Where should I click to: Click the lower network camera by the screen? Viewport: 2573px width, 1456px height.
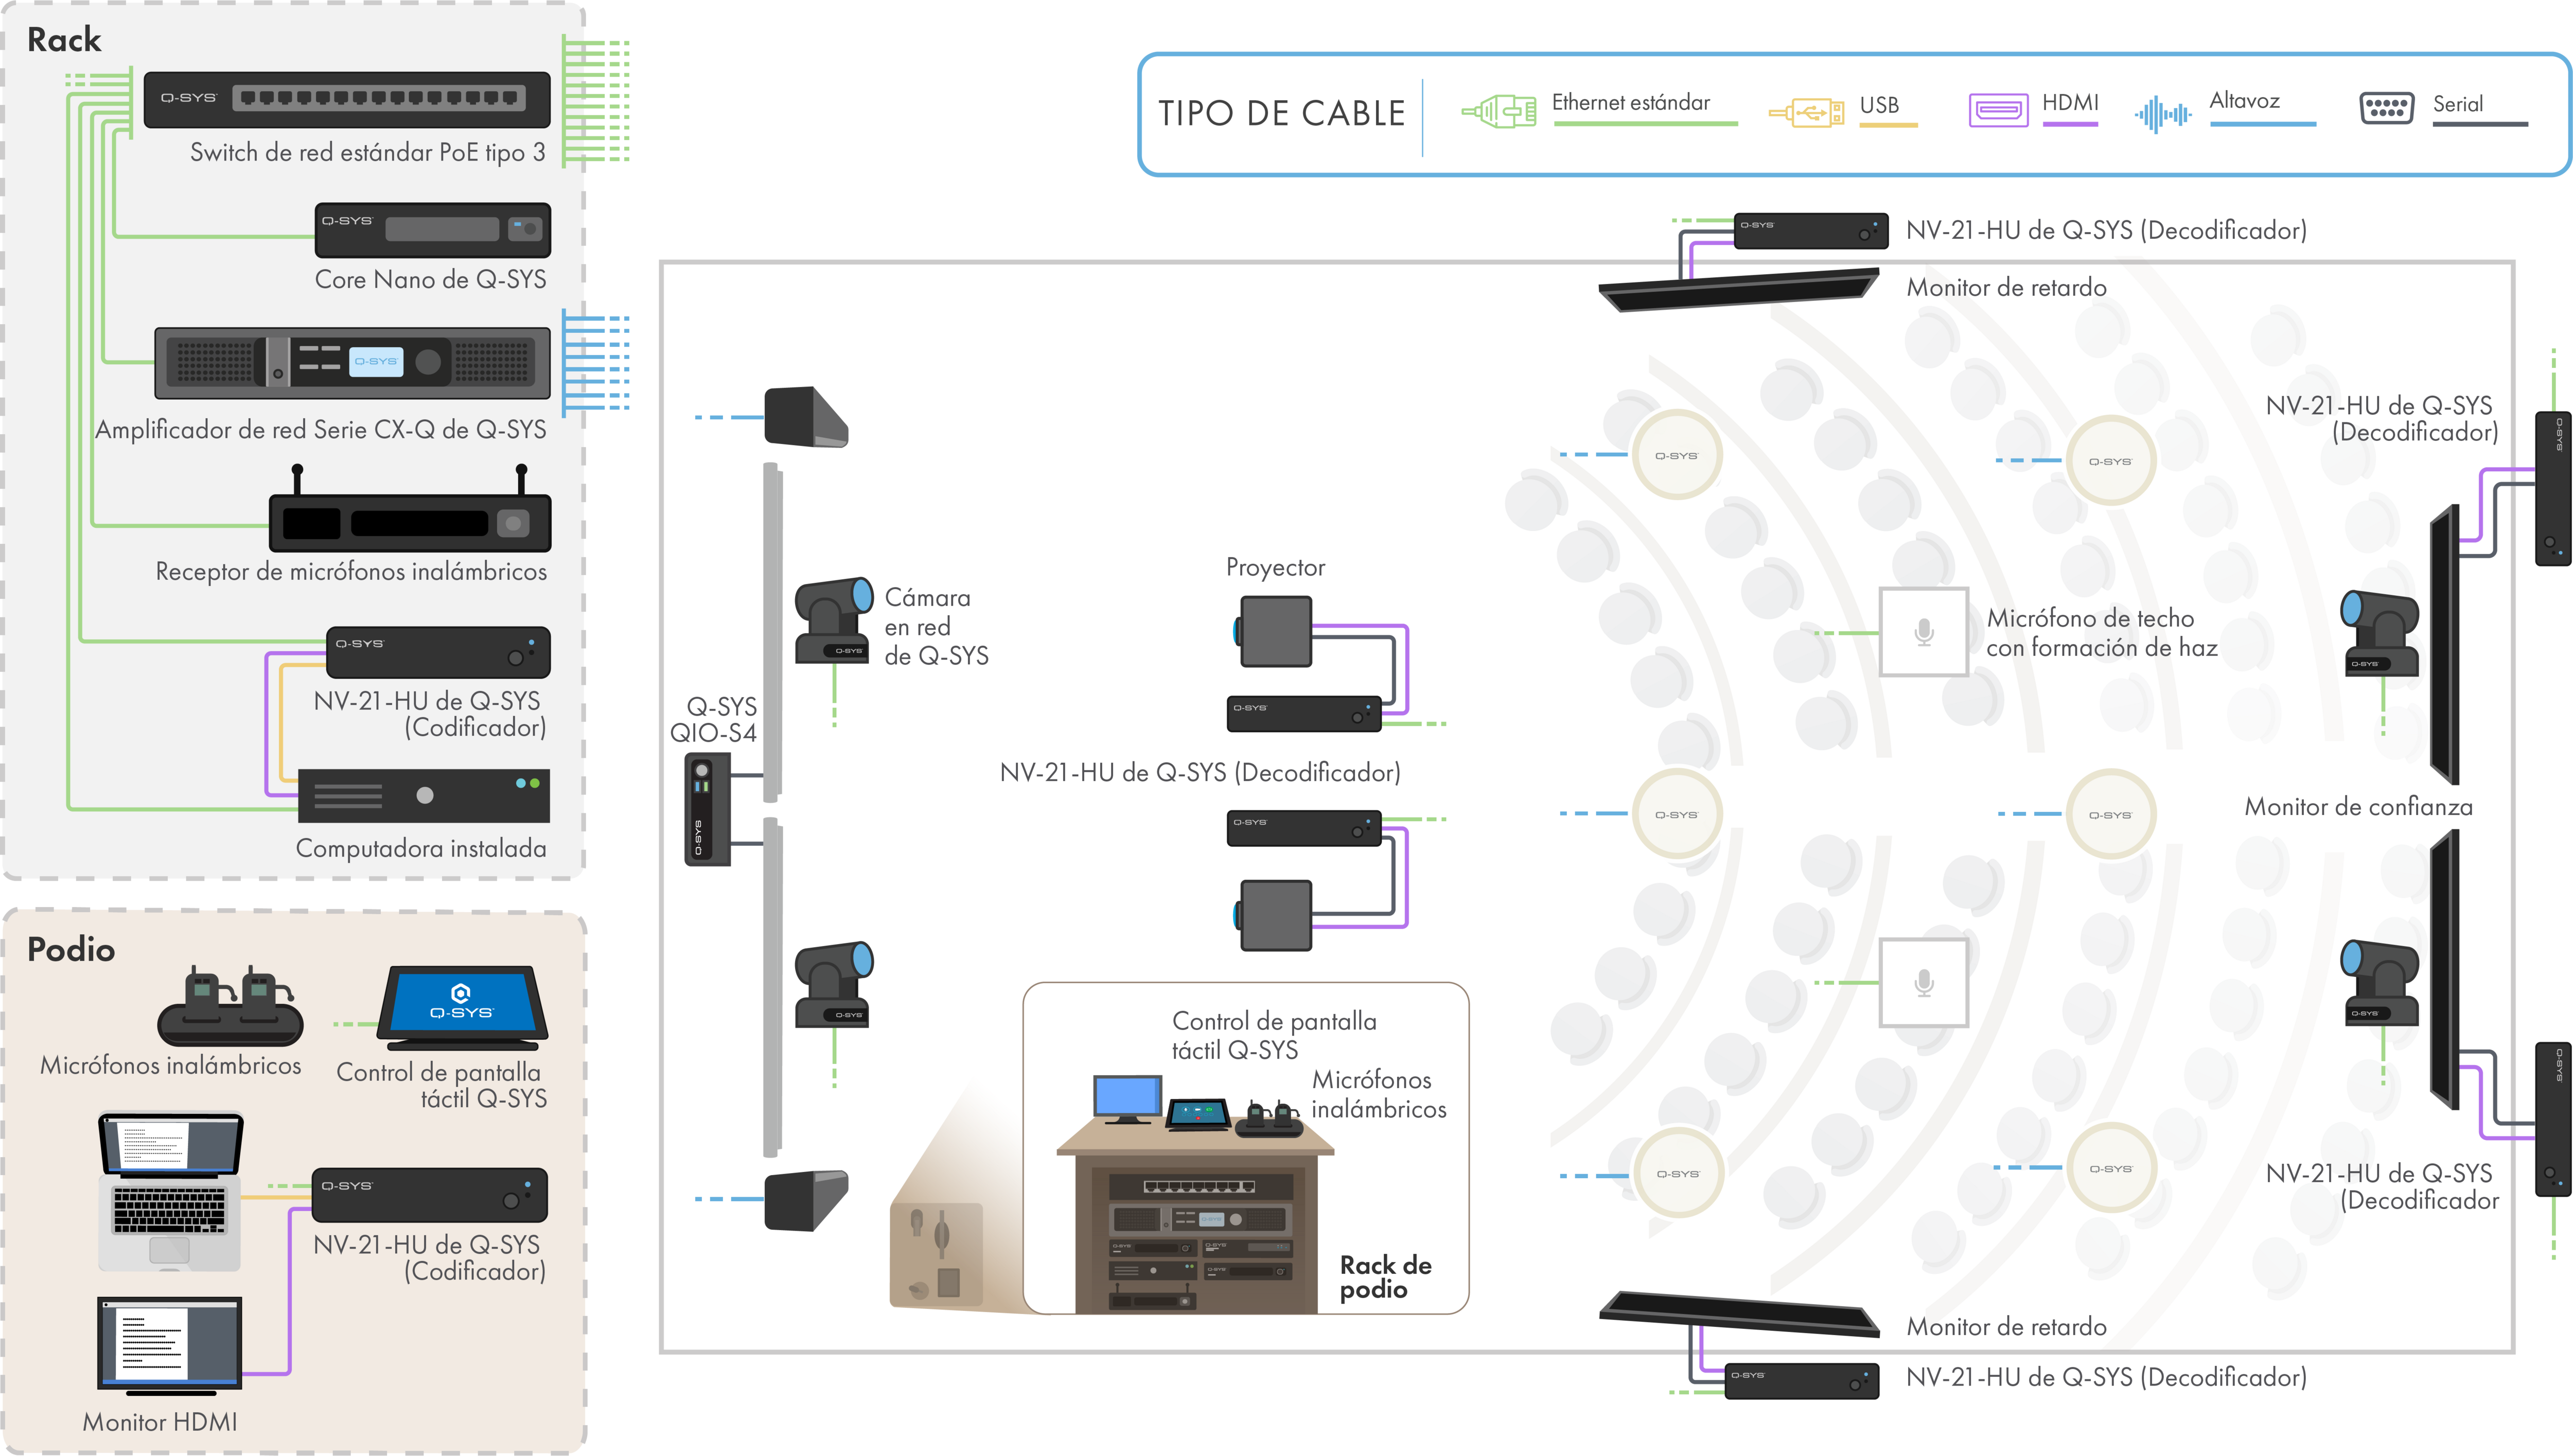[x=833, y=984]
